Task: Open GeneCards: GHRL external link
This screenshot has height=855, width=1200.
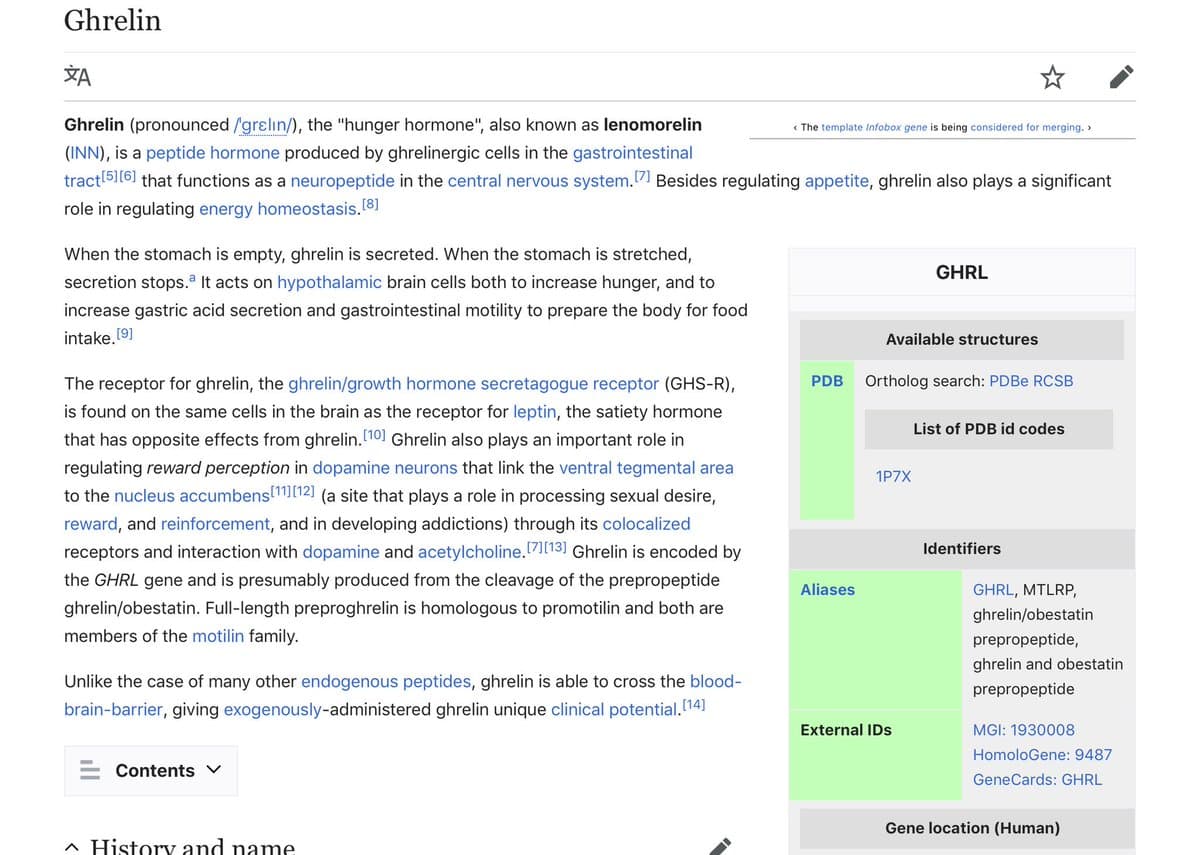Action: [1037, 779]
